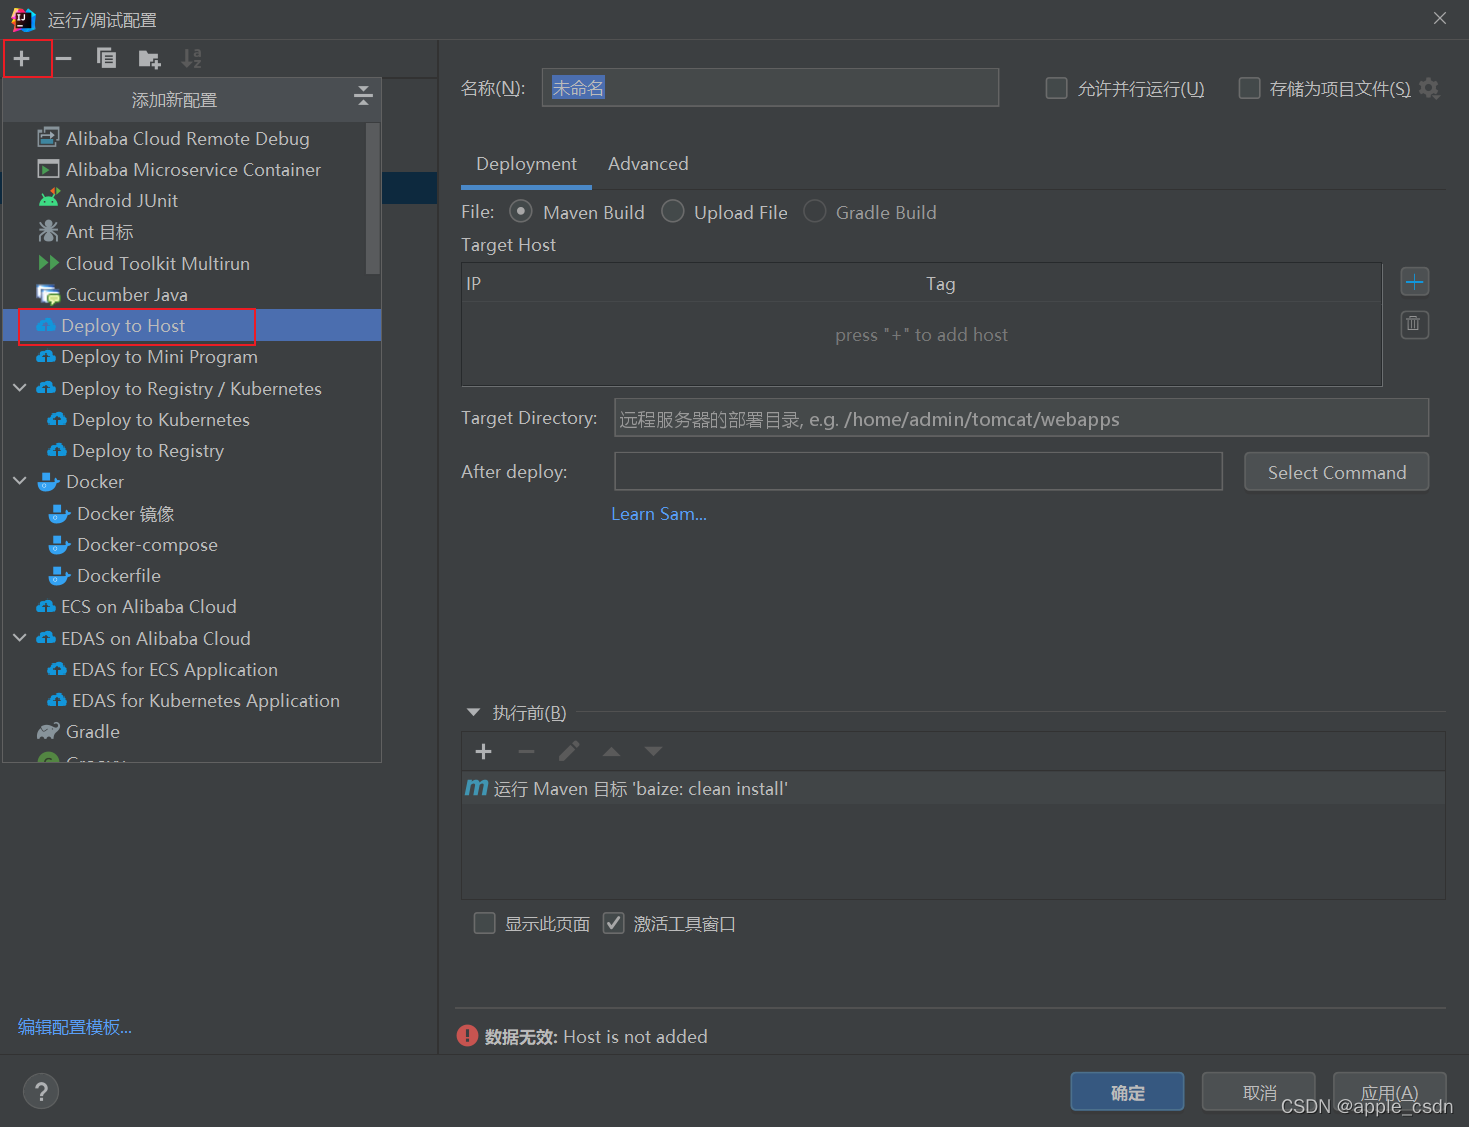Collapse the Docker tree node
The width and height of the screenshot is (1469, 1127).
tap(19, 481)
